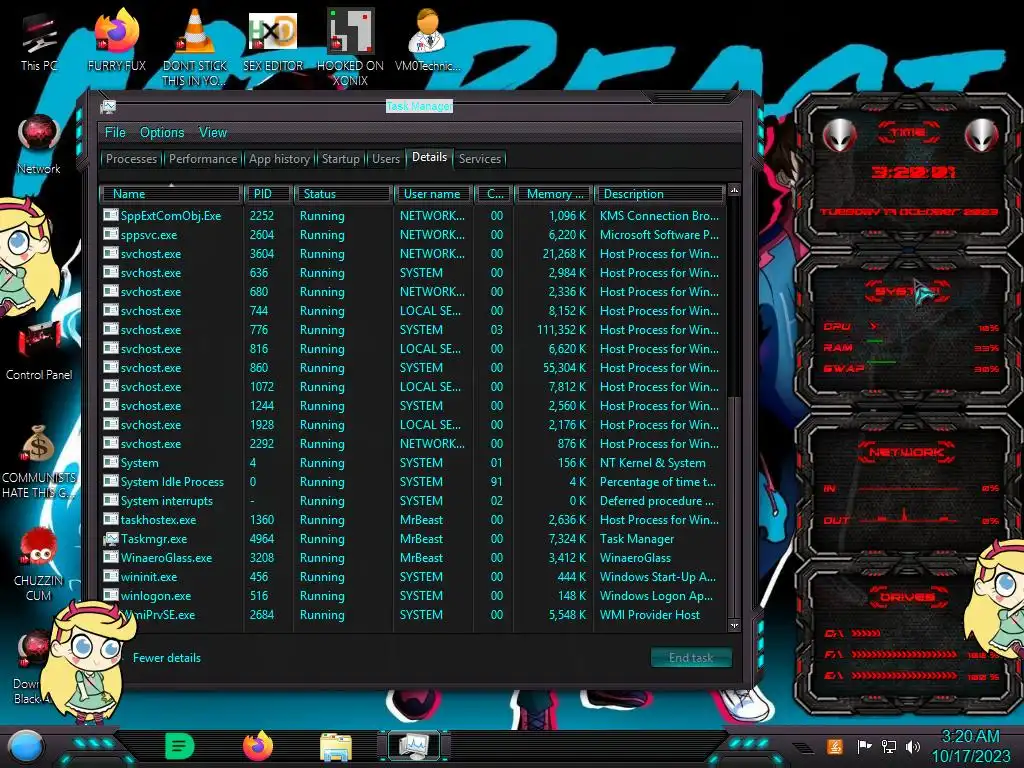Select svchost.exe with PID 3604
1024x768 pixels.
click(412, 253)
